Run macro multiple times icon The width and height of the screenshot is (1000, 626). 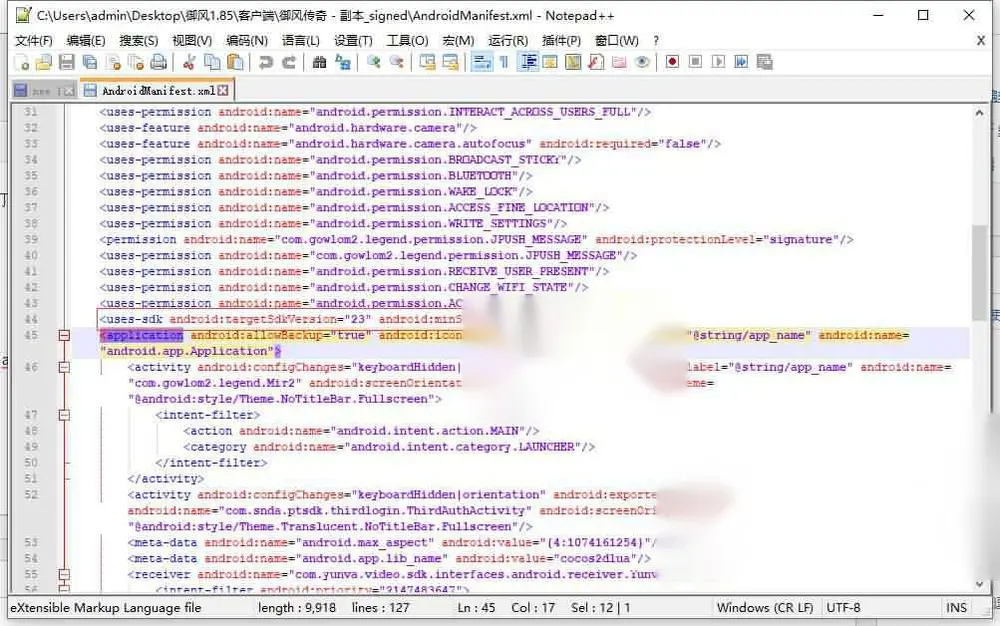[741, 62]
